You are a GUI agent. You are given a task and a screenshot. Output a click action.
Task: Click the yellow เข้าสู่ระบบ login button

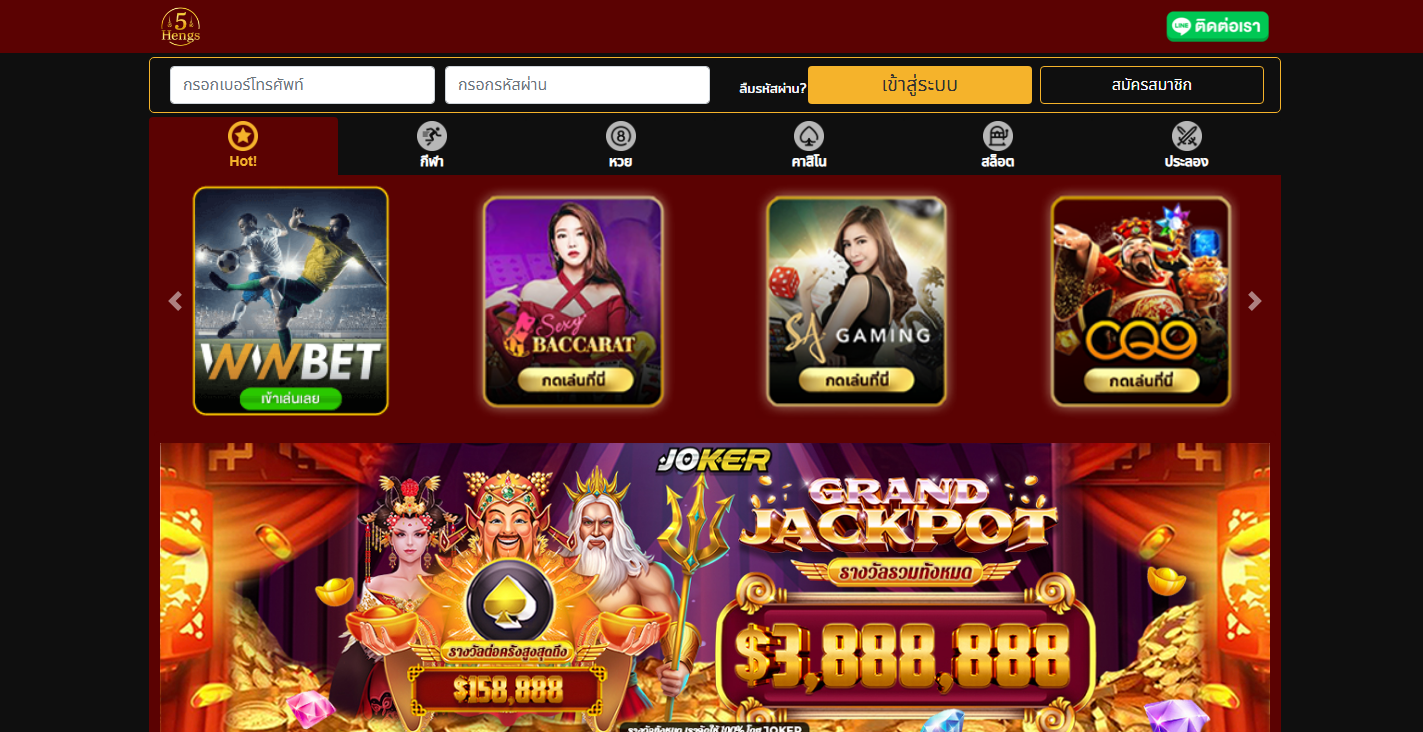coord(920,85)
